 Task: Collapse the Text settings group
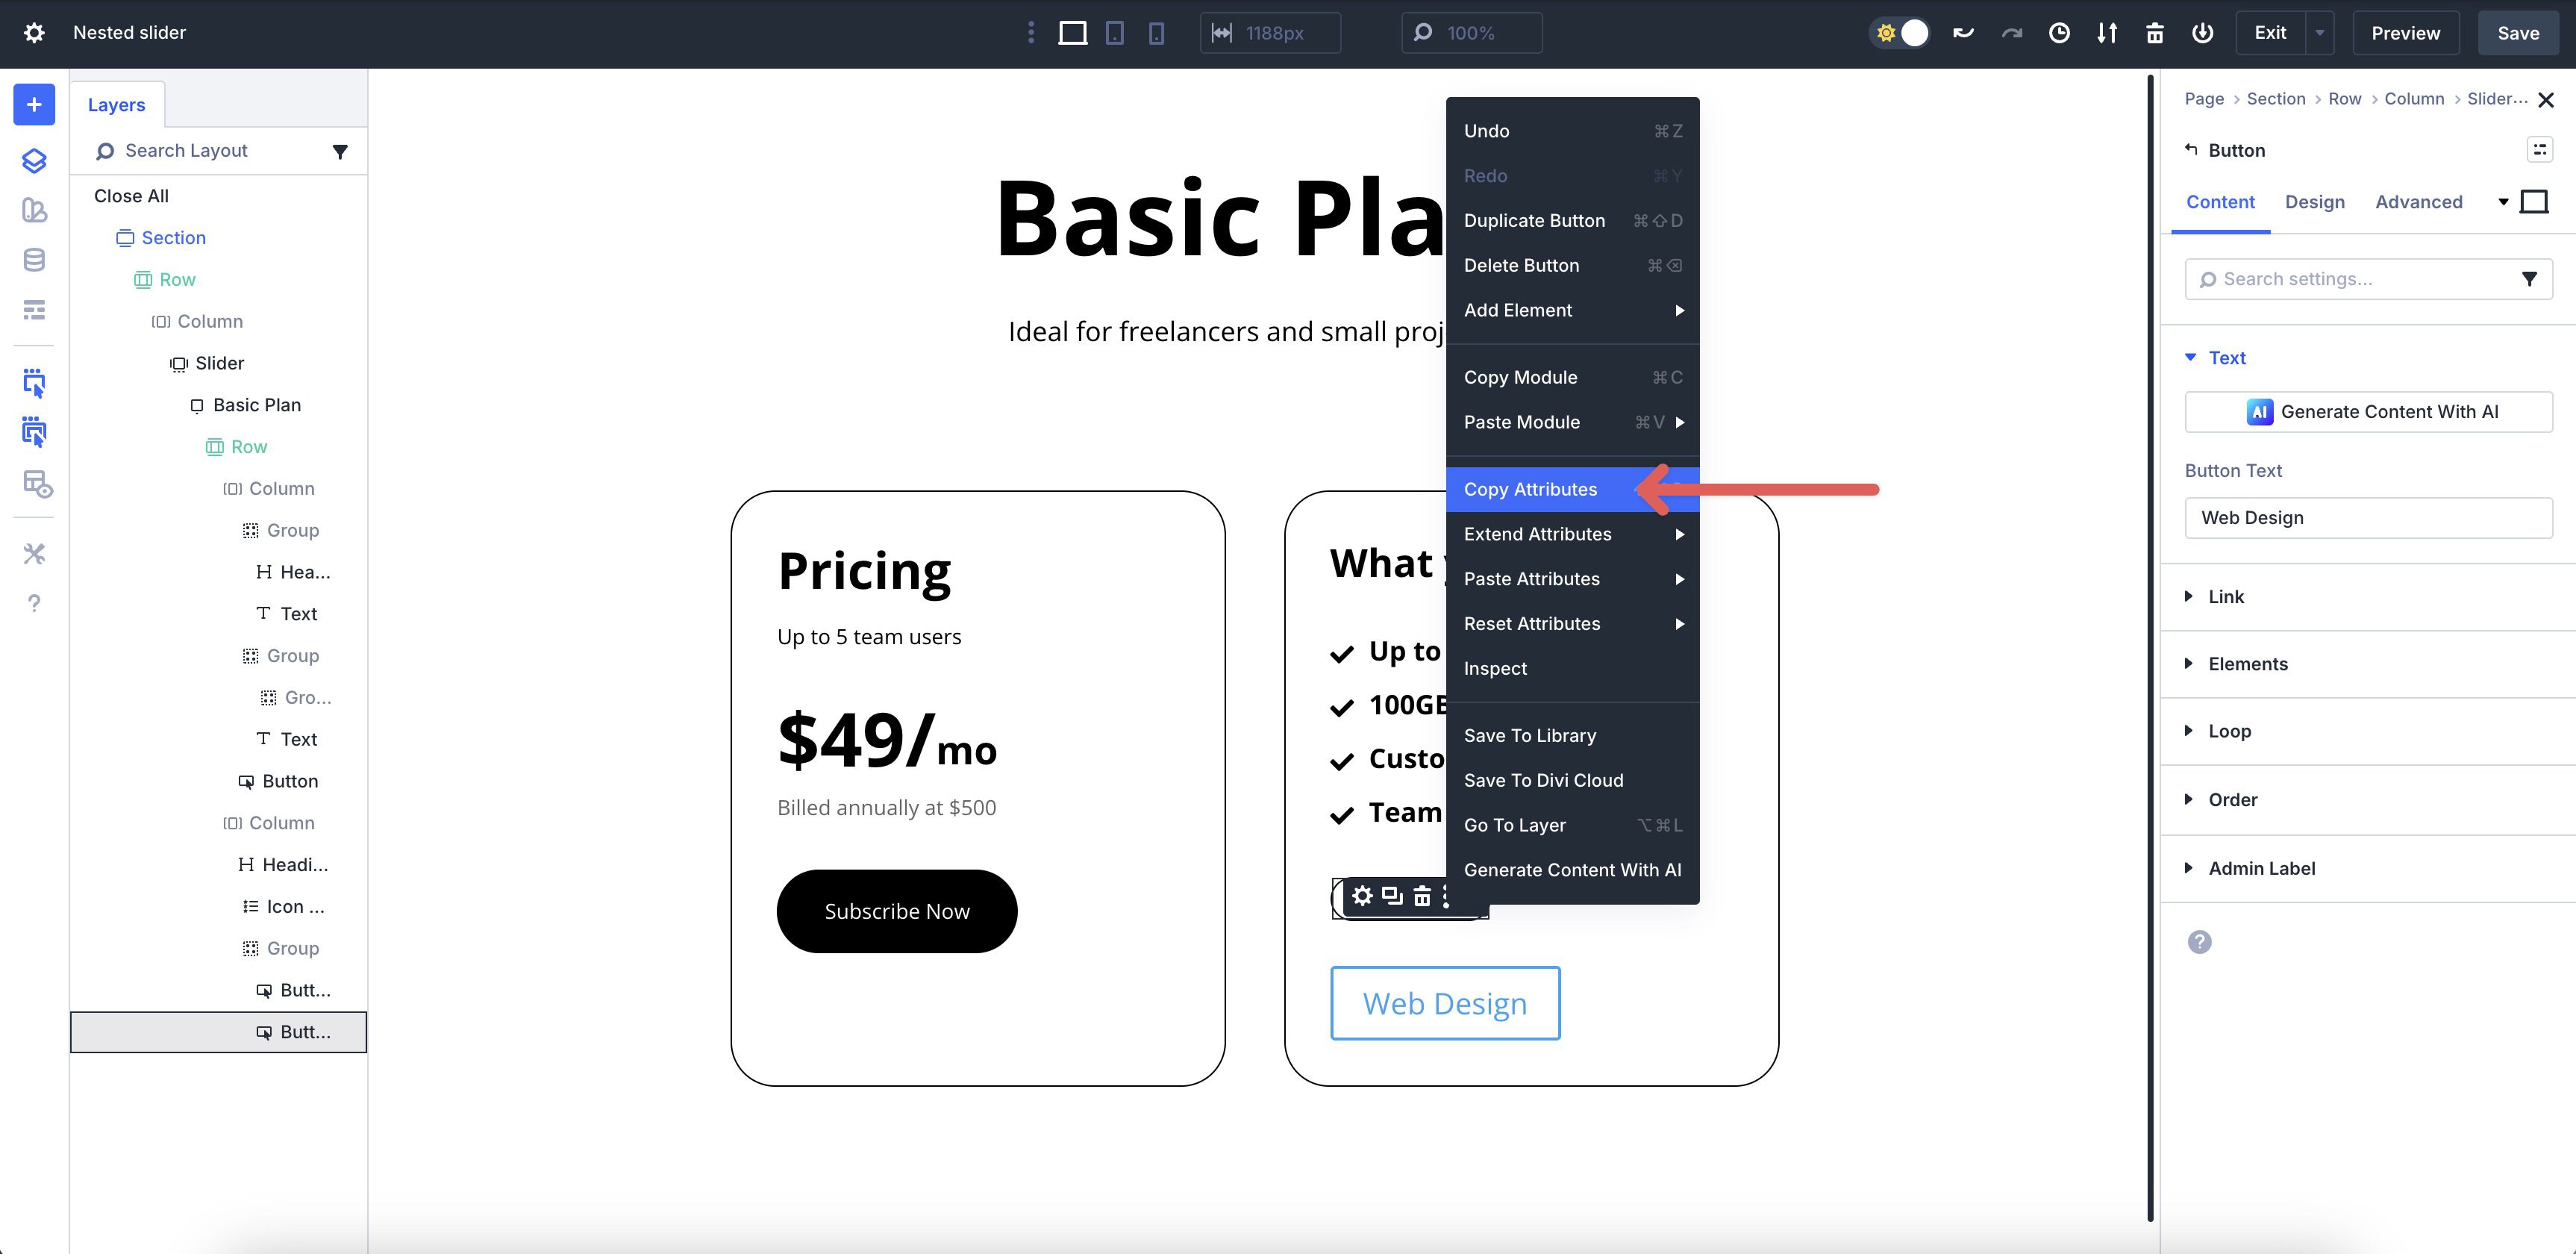(2226, 358)
